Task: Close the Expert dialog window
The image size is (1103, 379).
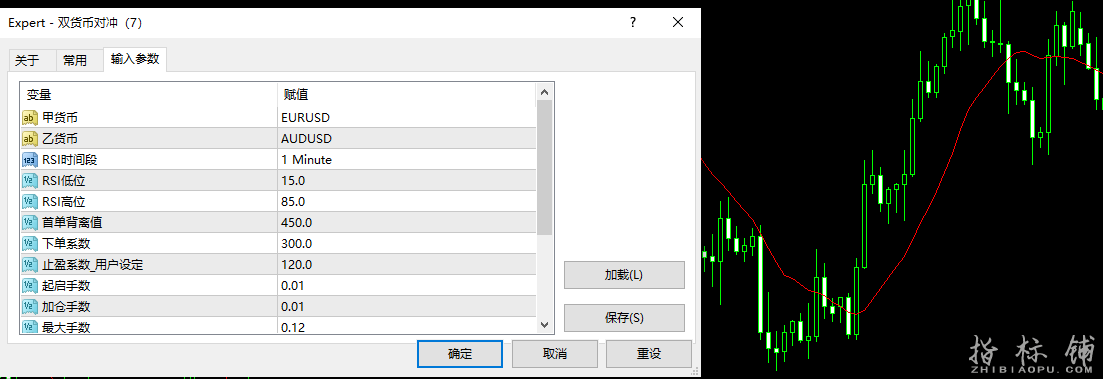Action: pos(678,23)
